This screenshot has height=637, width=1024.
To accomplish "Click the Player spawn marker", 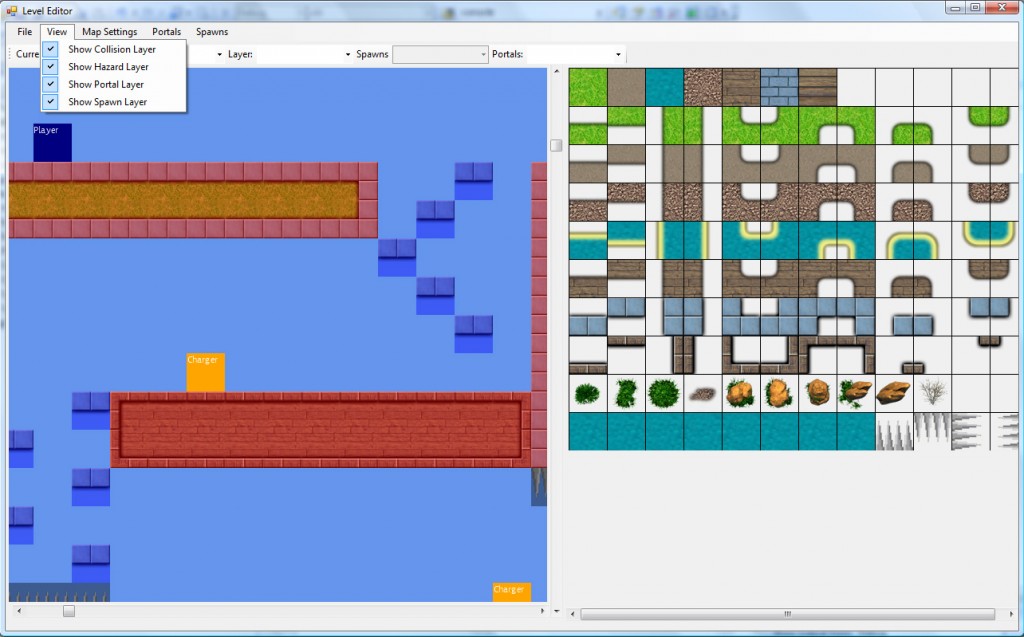I will (x=52, y=143).
